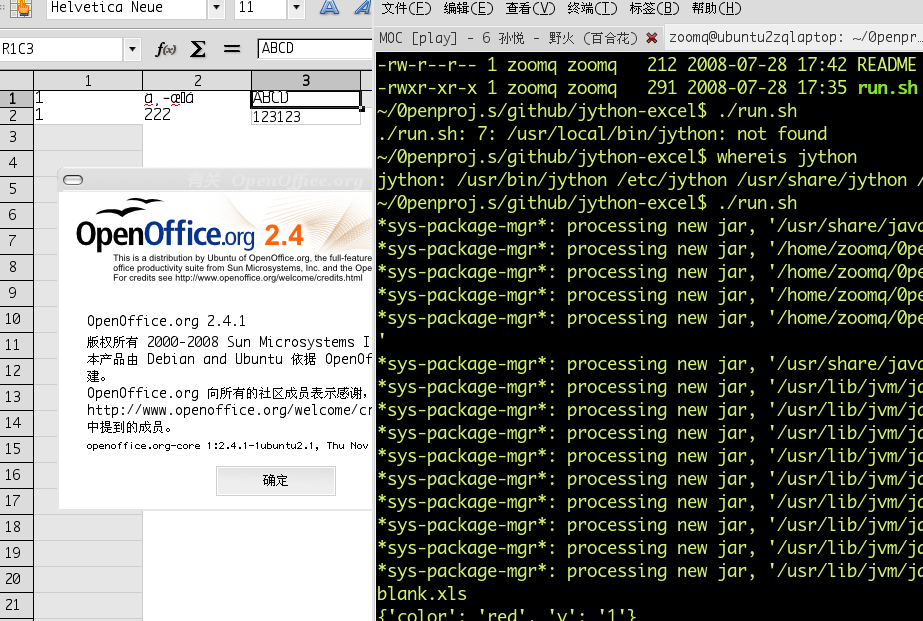Close the MOC [play] terminal tab

pos(652,38)
